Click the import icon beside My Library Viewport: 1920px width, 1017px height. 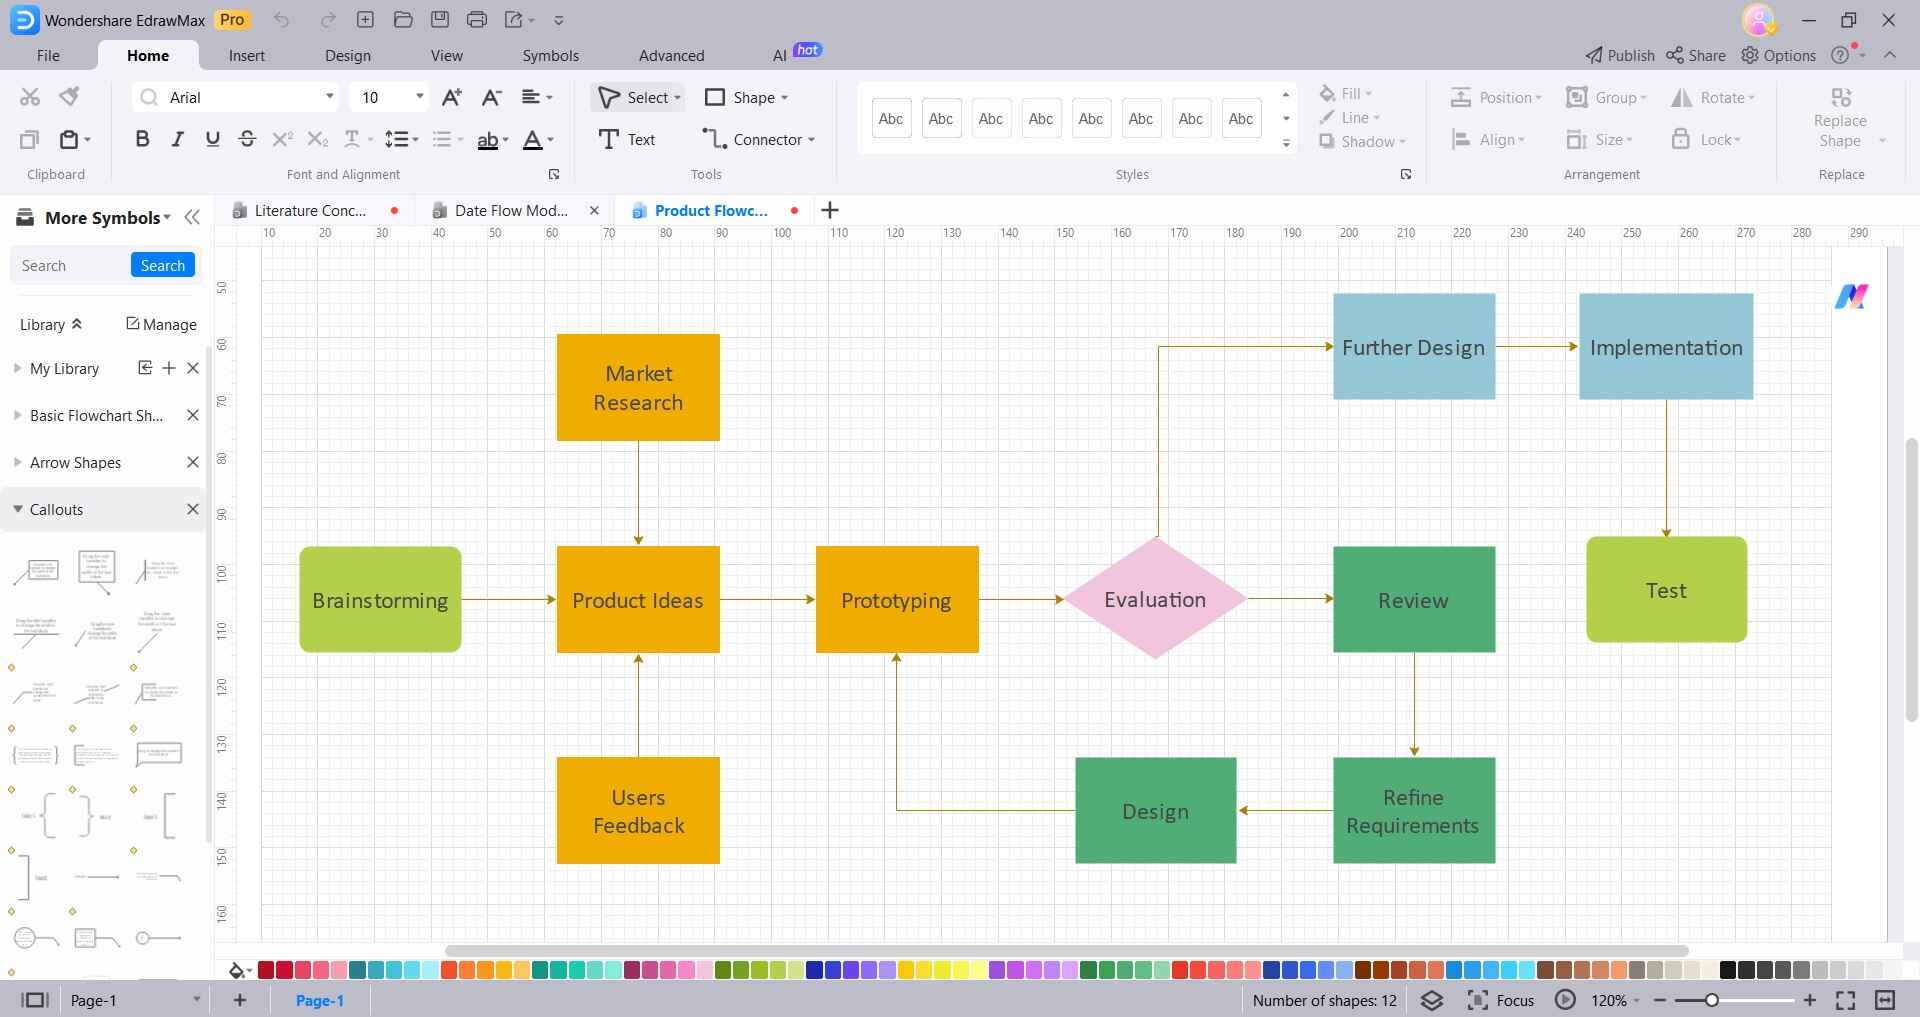click(145, 368)
